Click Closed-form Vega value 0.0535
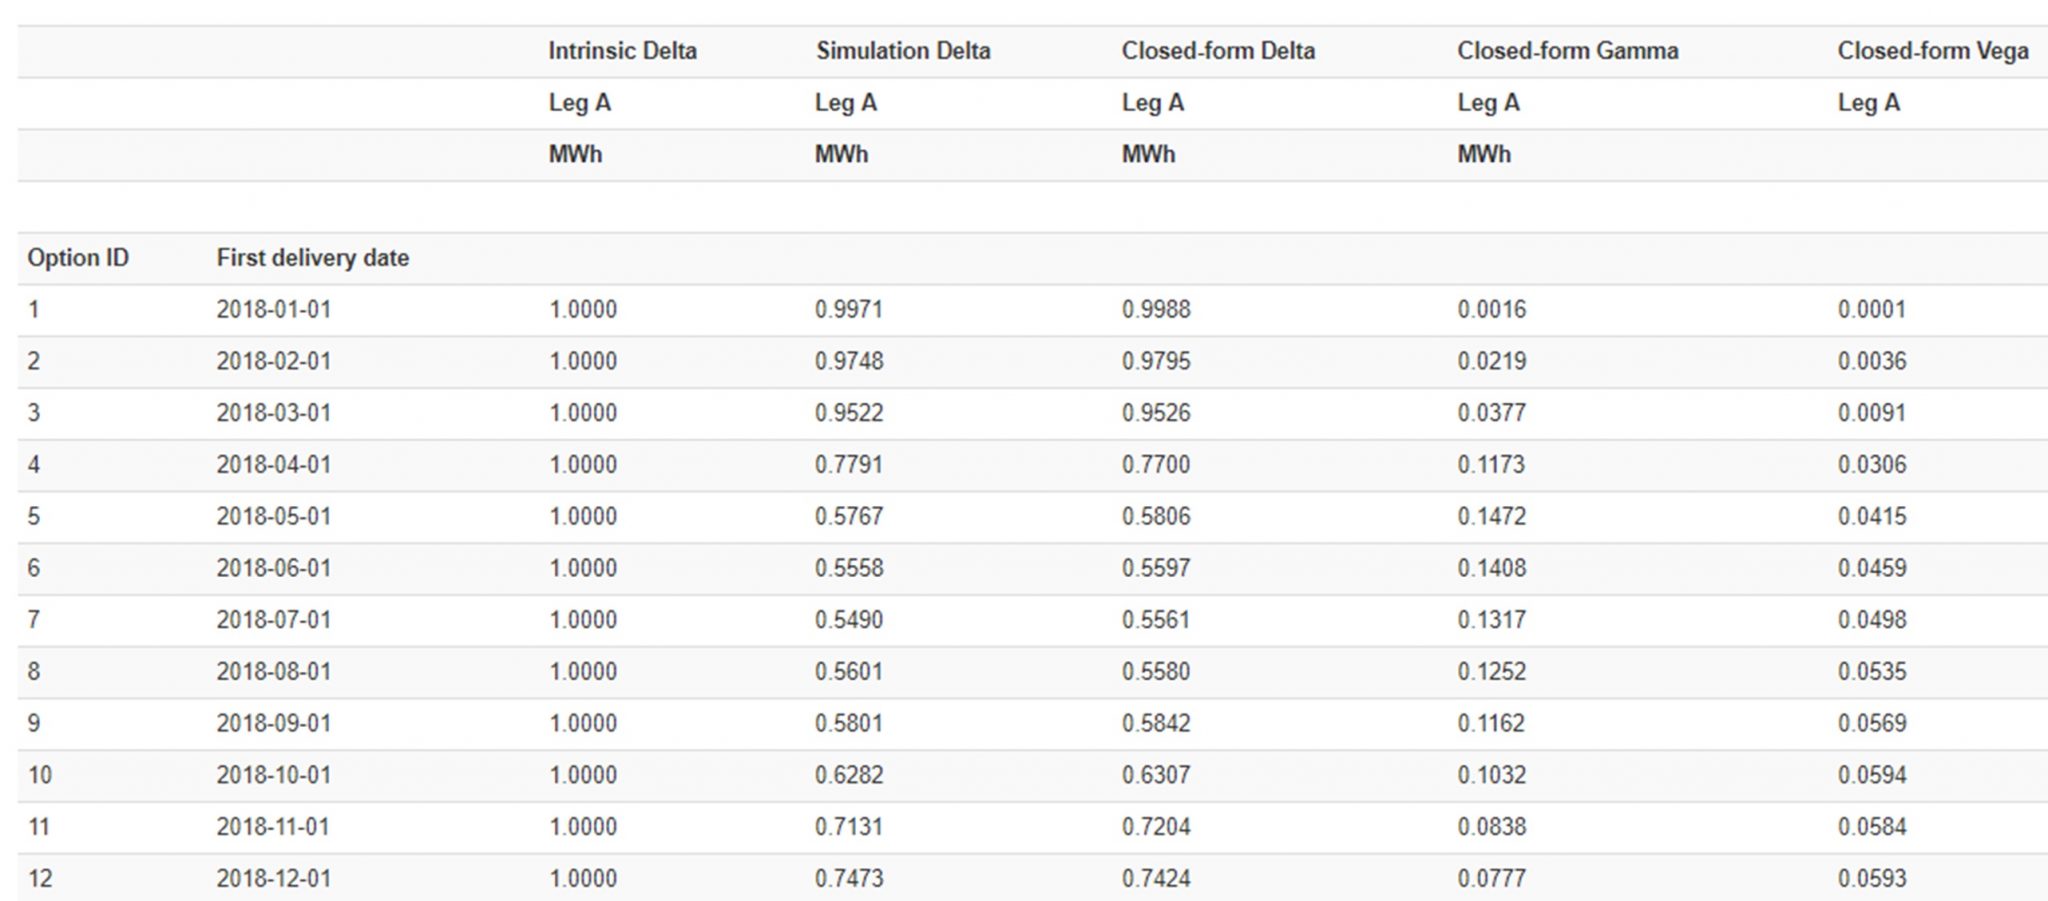 [1872, 672]
